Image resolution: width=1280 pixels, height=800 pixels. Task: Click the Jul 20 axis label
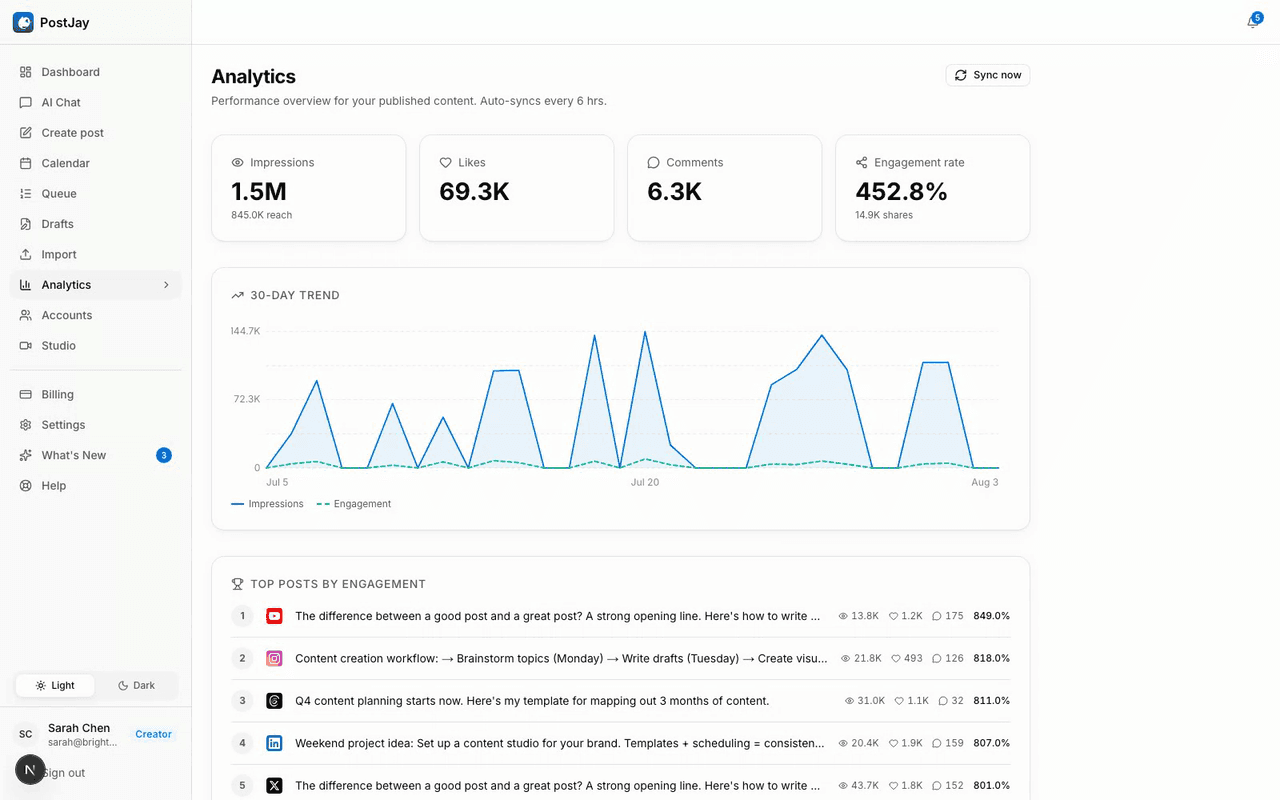645,482
